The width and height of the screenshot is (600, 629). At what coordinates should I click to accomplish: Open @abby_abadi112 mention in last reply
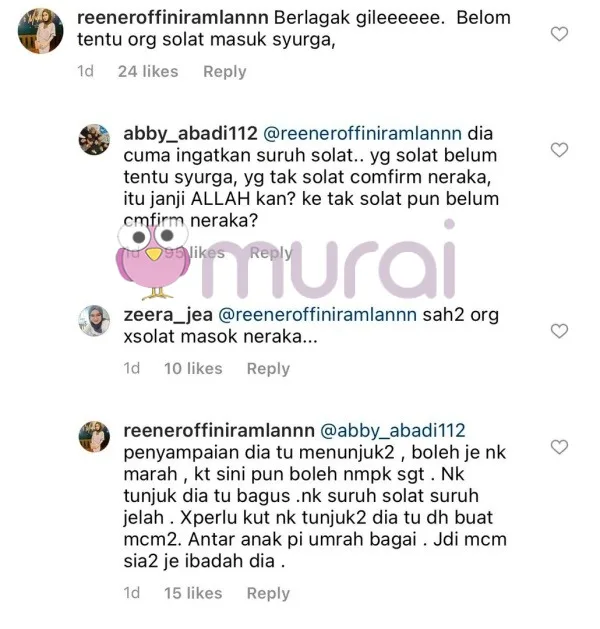click(393, 430)
